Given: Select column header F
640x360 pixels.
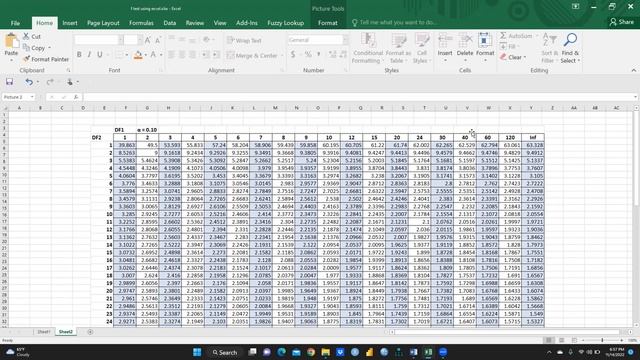Looking at the screenshot, I should pyautogui.click(x=126, y=108).
